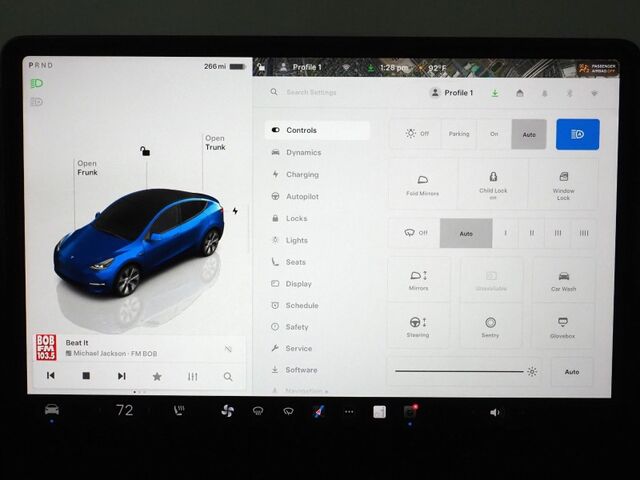Viewport: 640px width, 480px height.
Task: Click the 72 cabin temperature
Action: click(x=124, y=410)
